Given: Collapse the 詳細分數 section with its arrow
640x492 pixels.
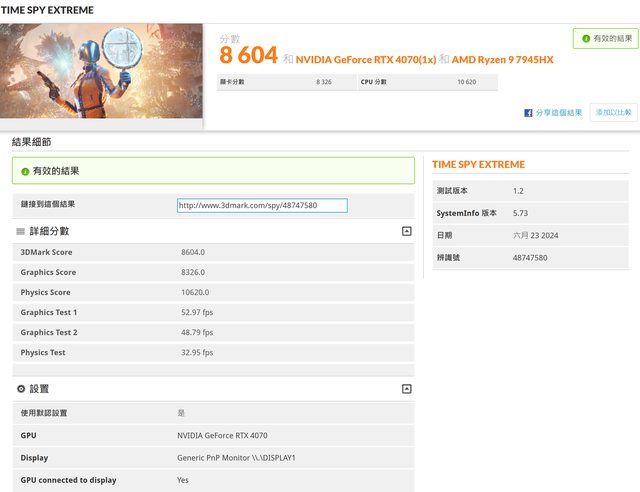Looking at the screenshot, I should click(406, 231).
